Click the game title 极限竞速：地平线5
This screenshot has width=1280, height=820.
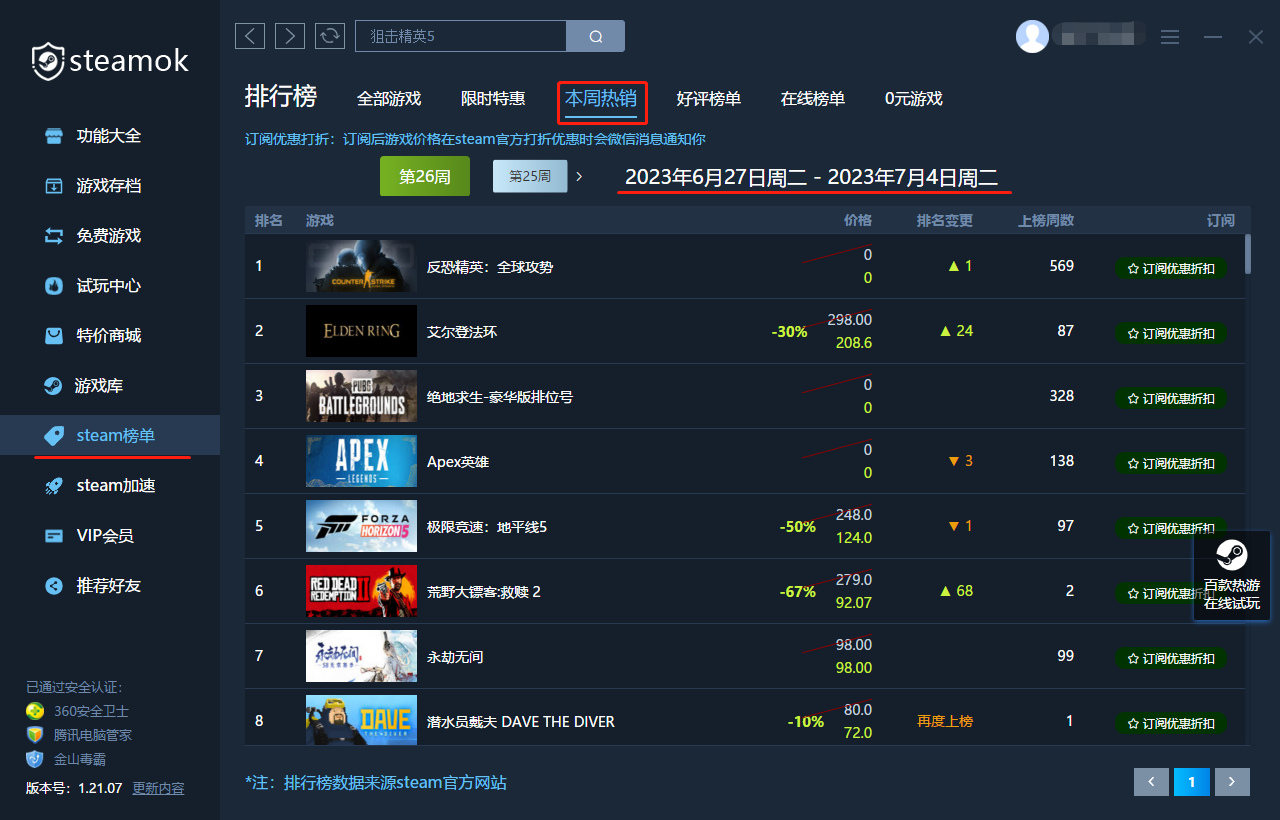click(x=487, y=527)
